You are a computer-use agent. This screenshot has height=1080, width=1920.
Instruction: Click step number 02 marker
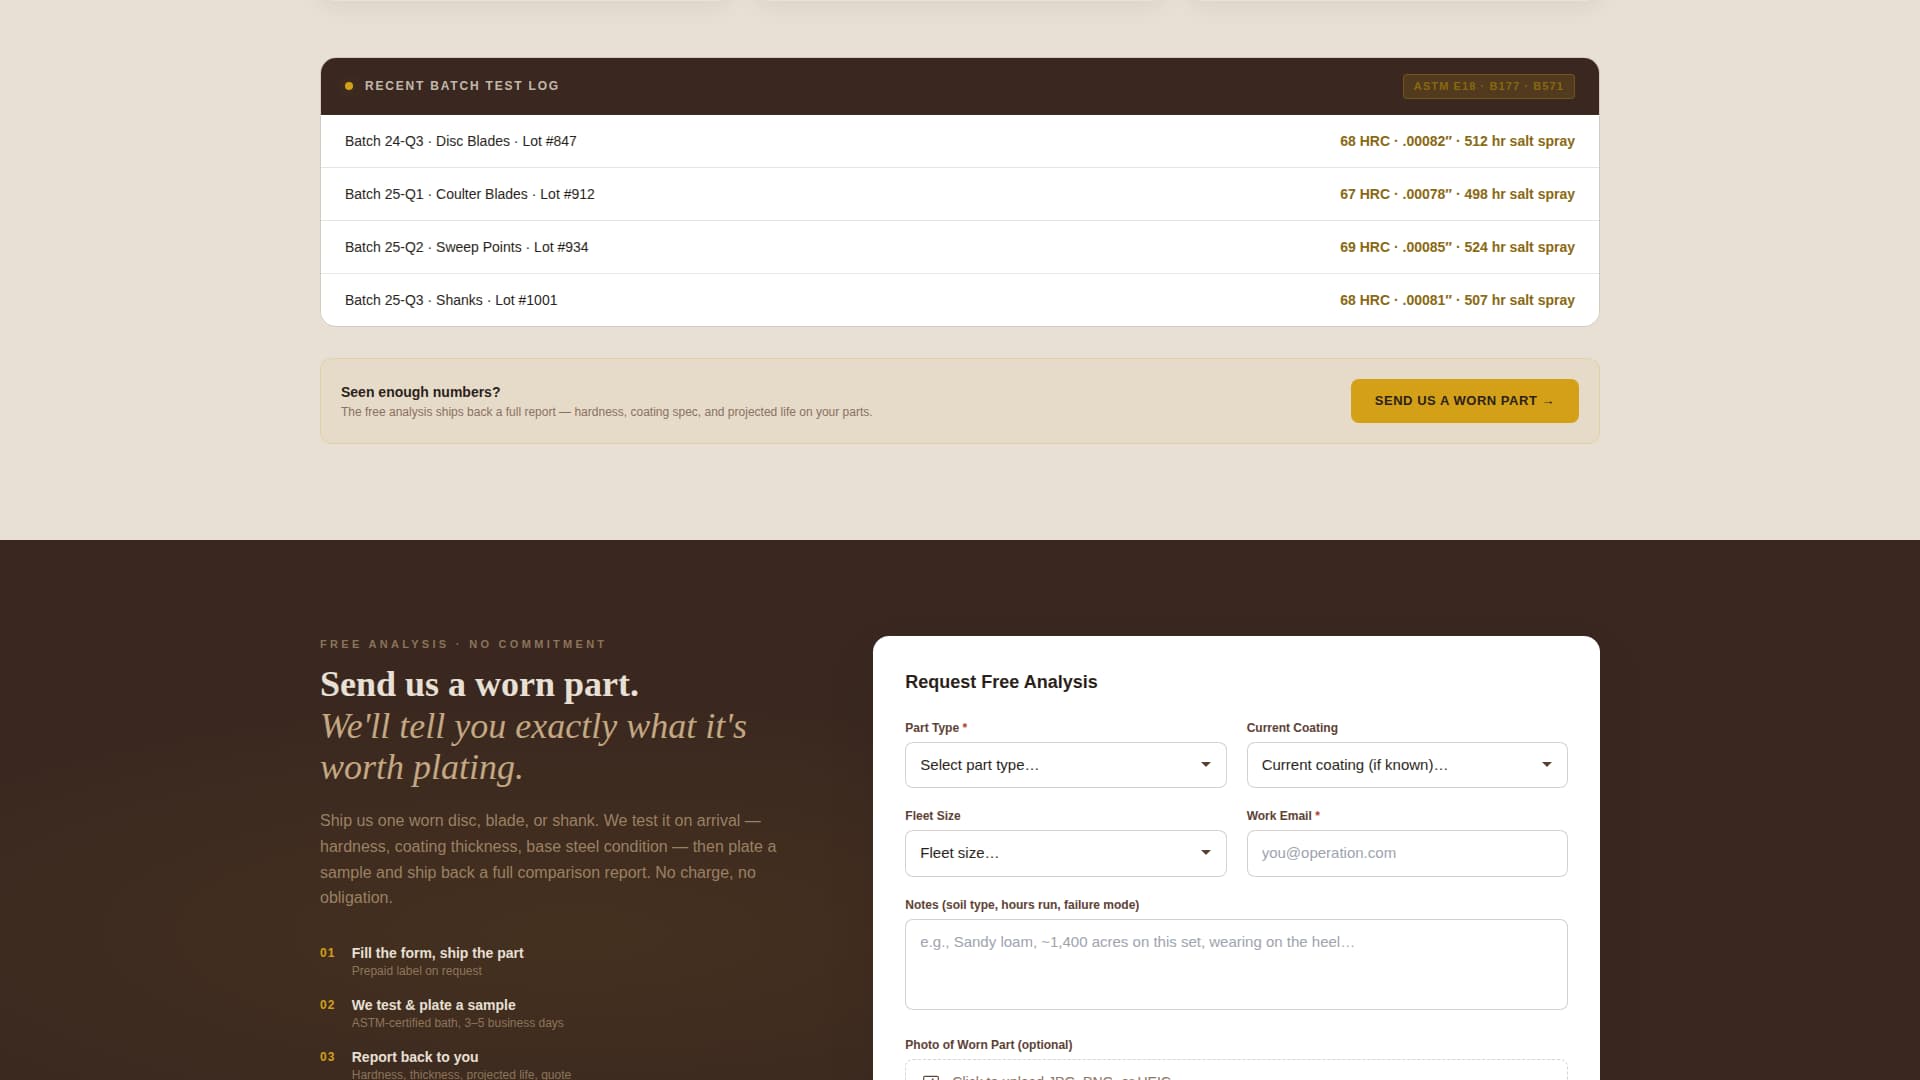pyautogui.click(x=328, y=1005)
